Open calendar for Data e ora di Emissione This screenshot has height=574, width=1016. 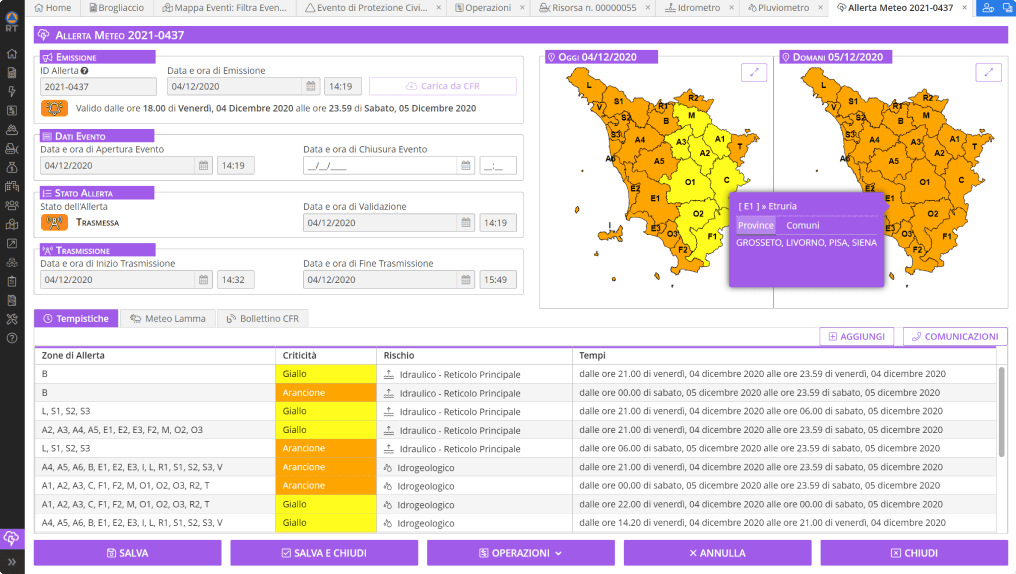tap(311, 86)
